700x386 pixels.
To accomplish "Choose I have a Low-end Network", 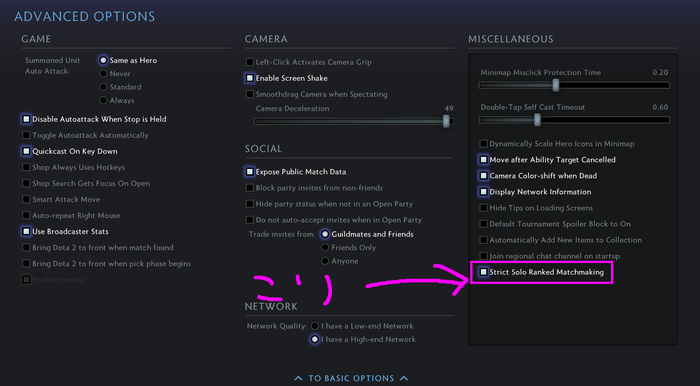I will coord(315,326).
